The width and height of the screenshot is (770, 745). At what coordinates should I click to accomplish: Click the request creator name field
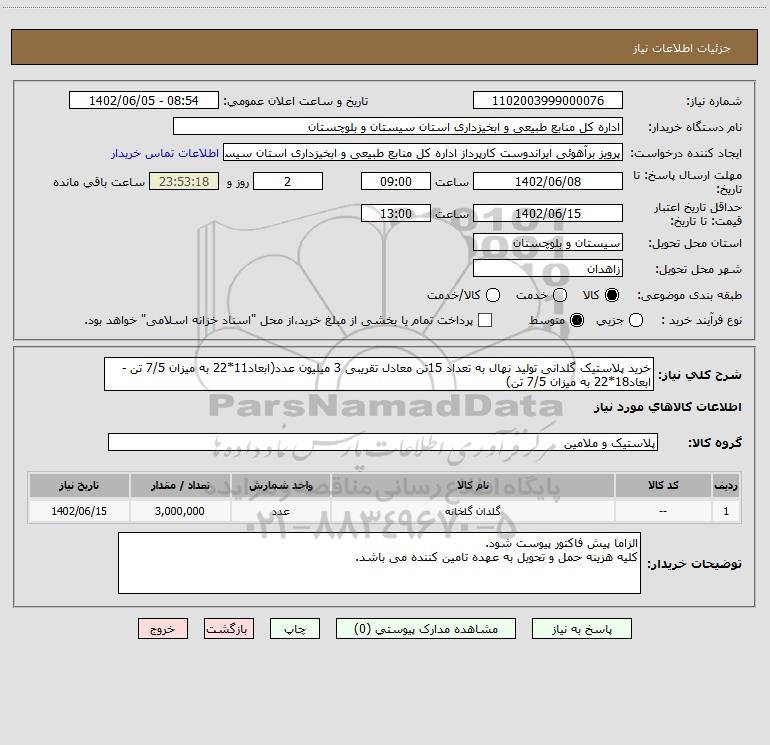pos(423,153)
